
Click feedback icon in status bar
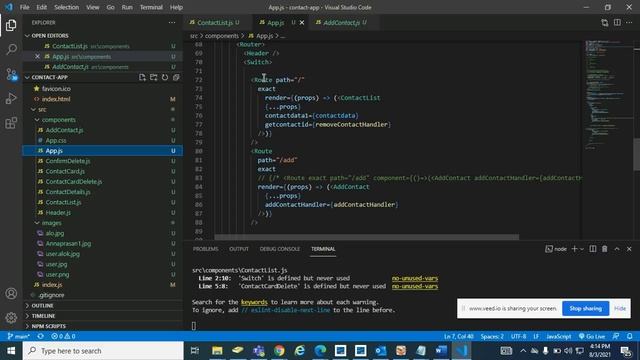pos(616,336)
